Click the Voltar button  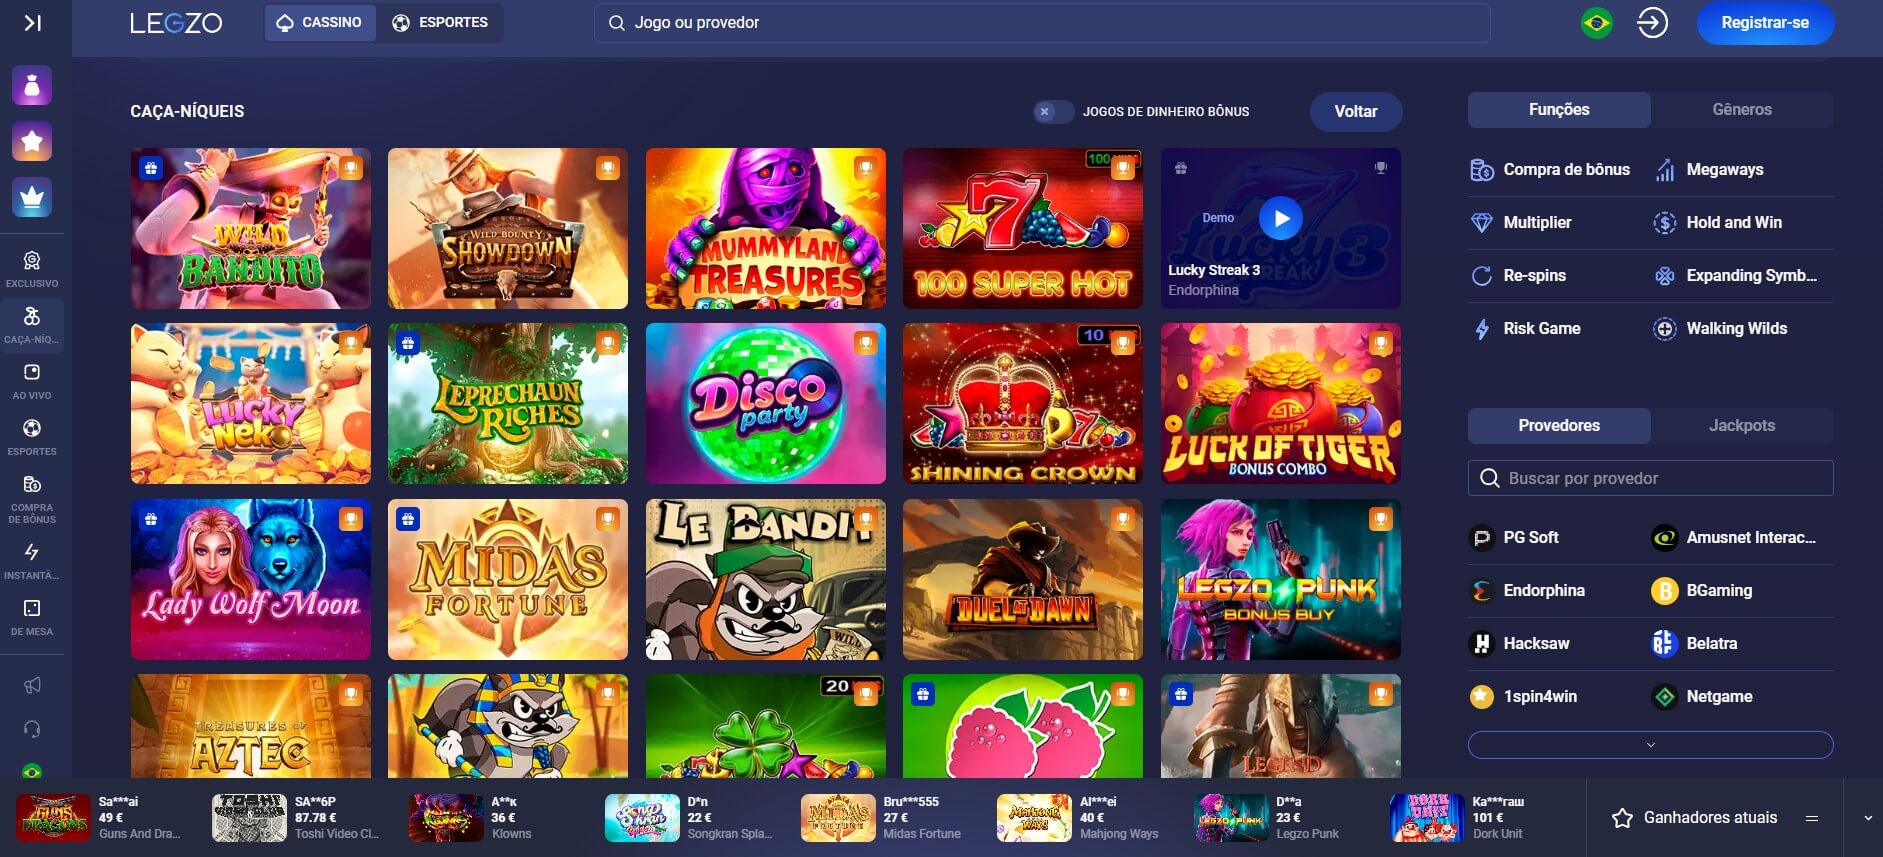pyautogui.click(x=1356, y=112)
